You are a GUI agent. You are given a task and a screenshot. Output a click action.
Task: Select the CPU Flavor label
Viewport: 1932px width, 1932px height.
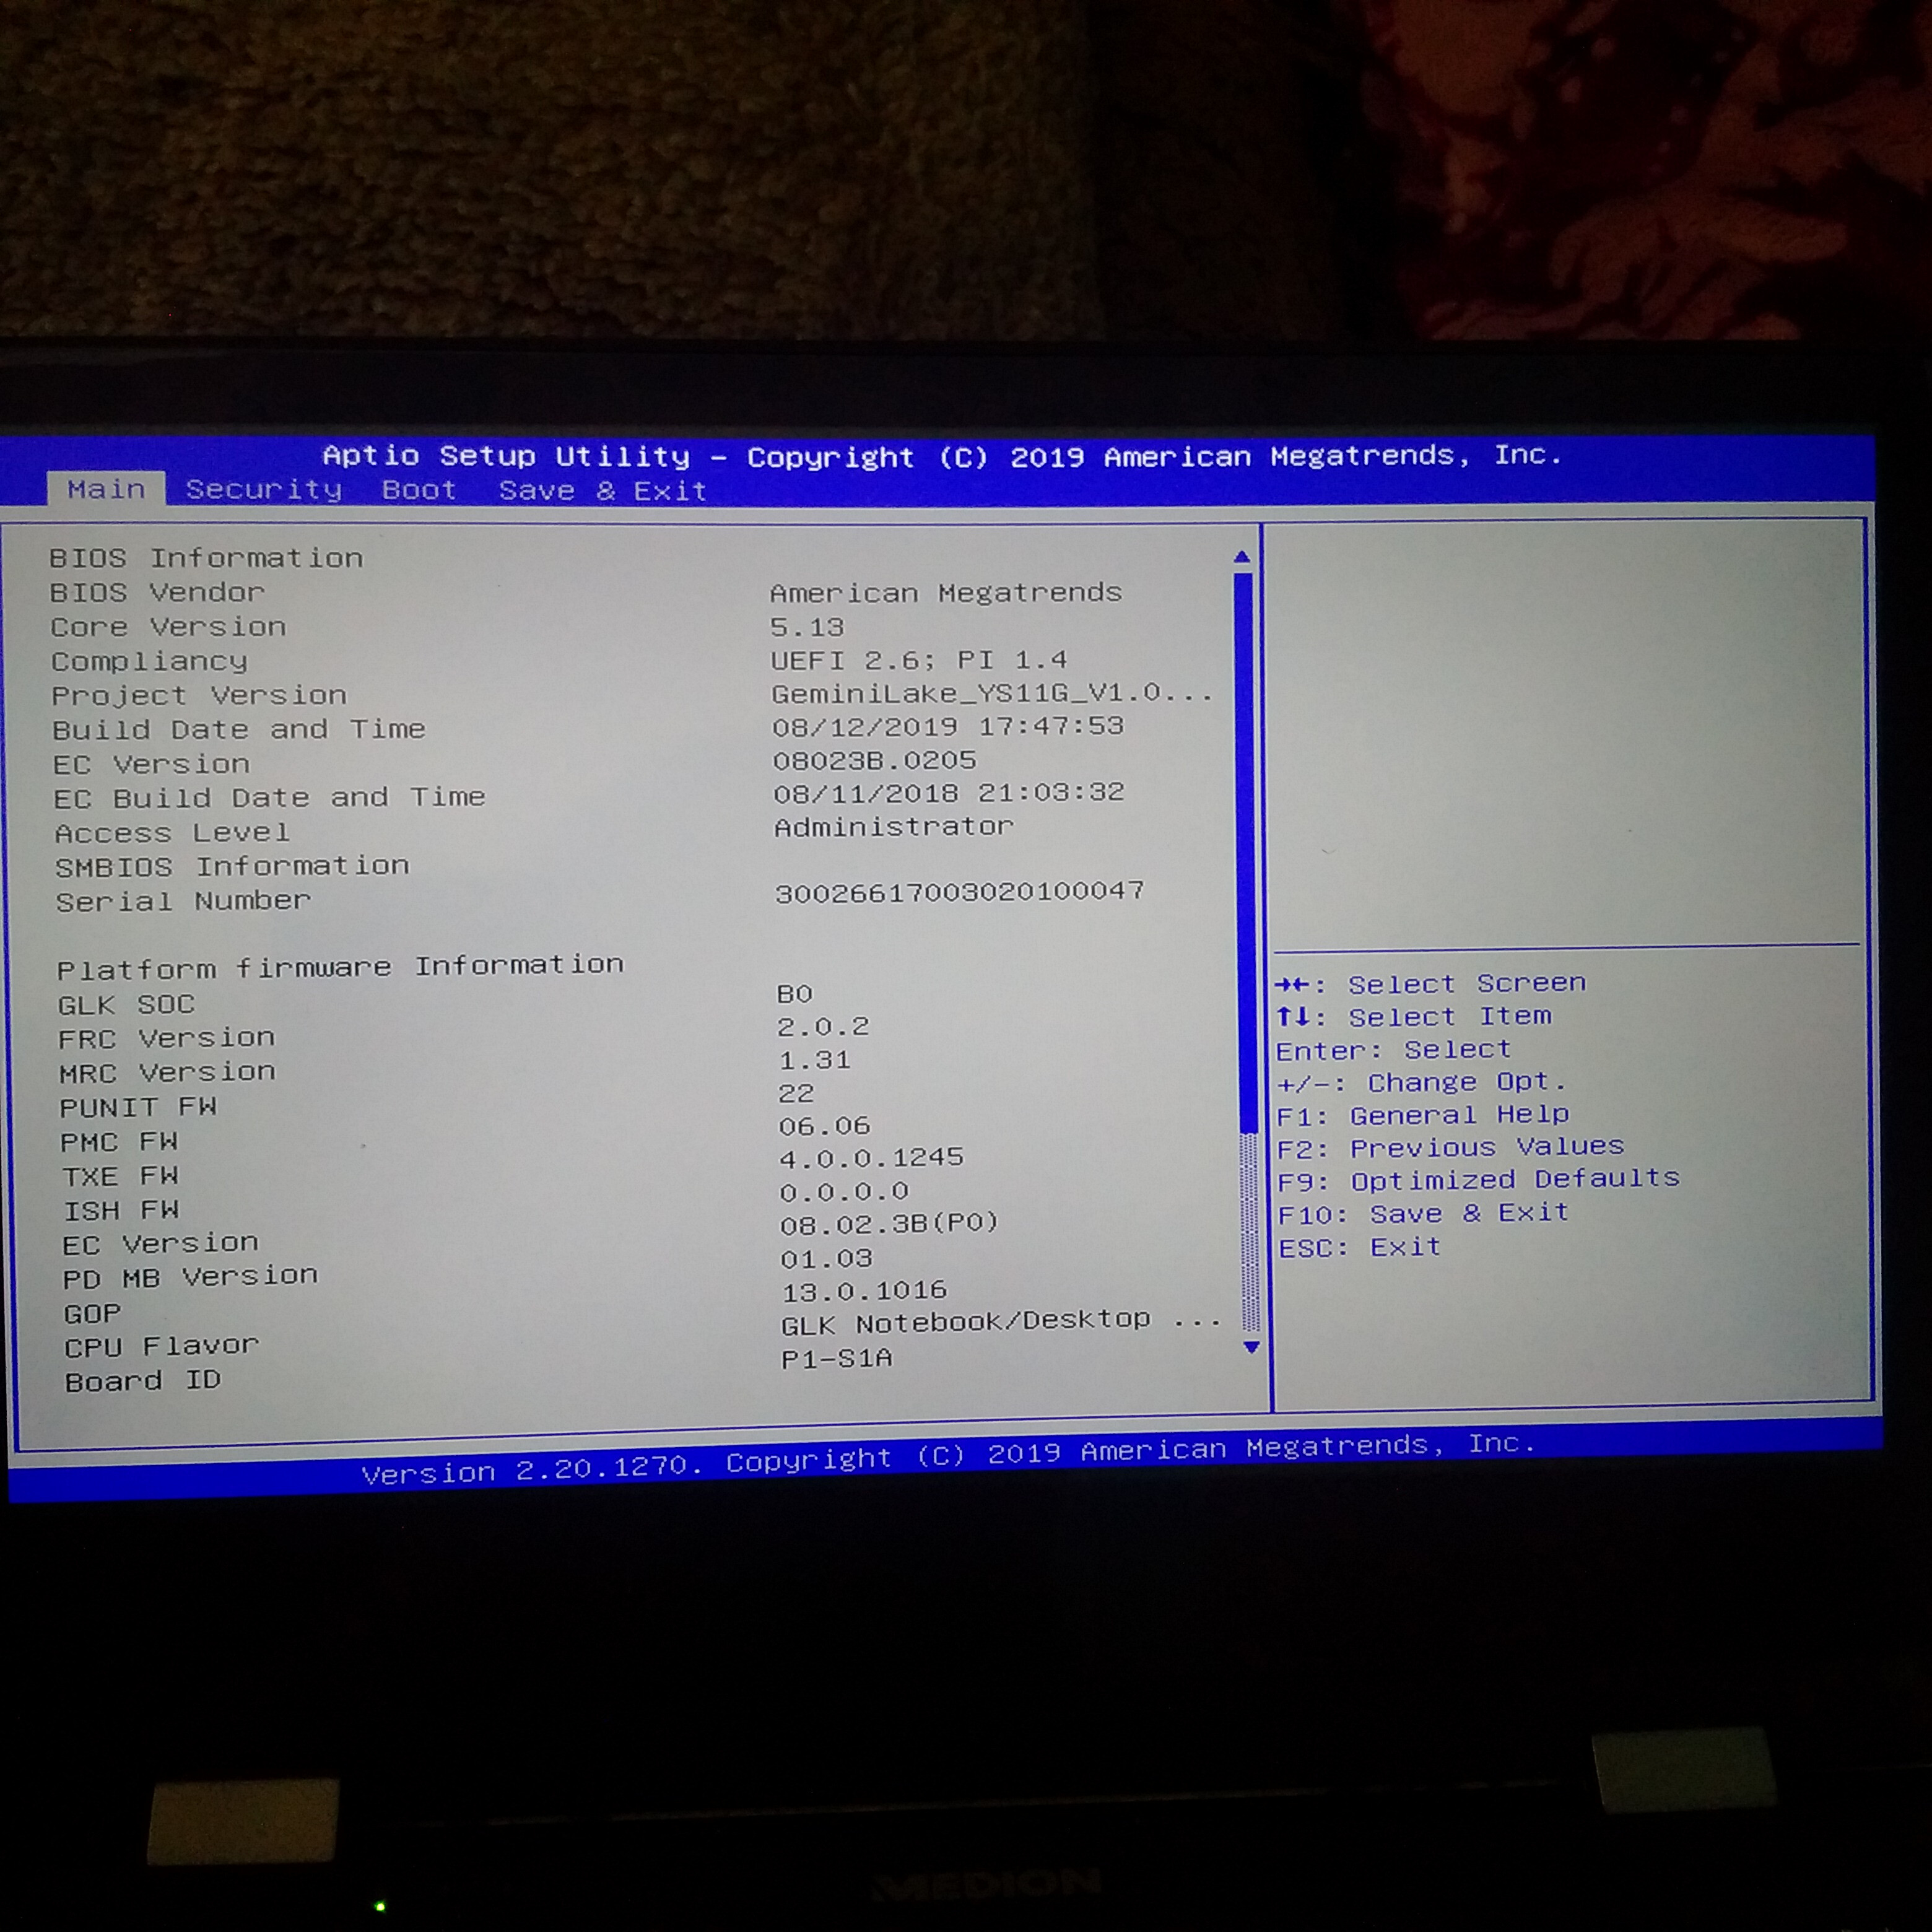tap(162, 1346)
